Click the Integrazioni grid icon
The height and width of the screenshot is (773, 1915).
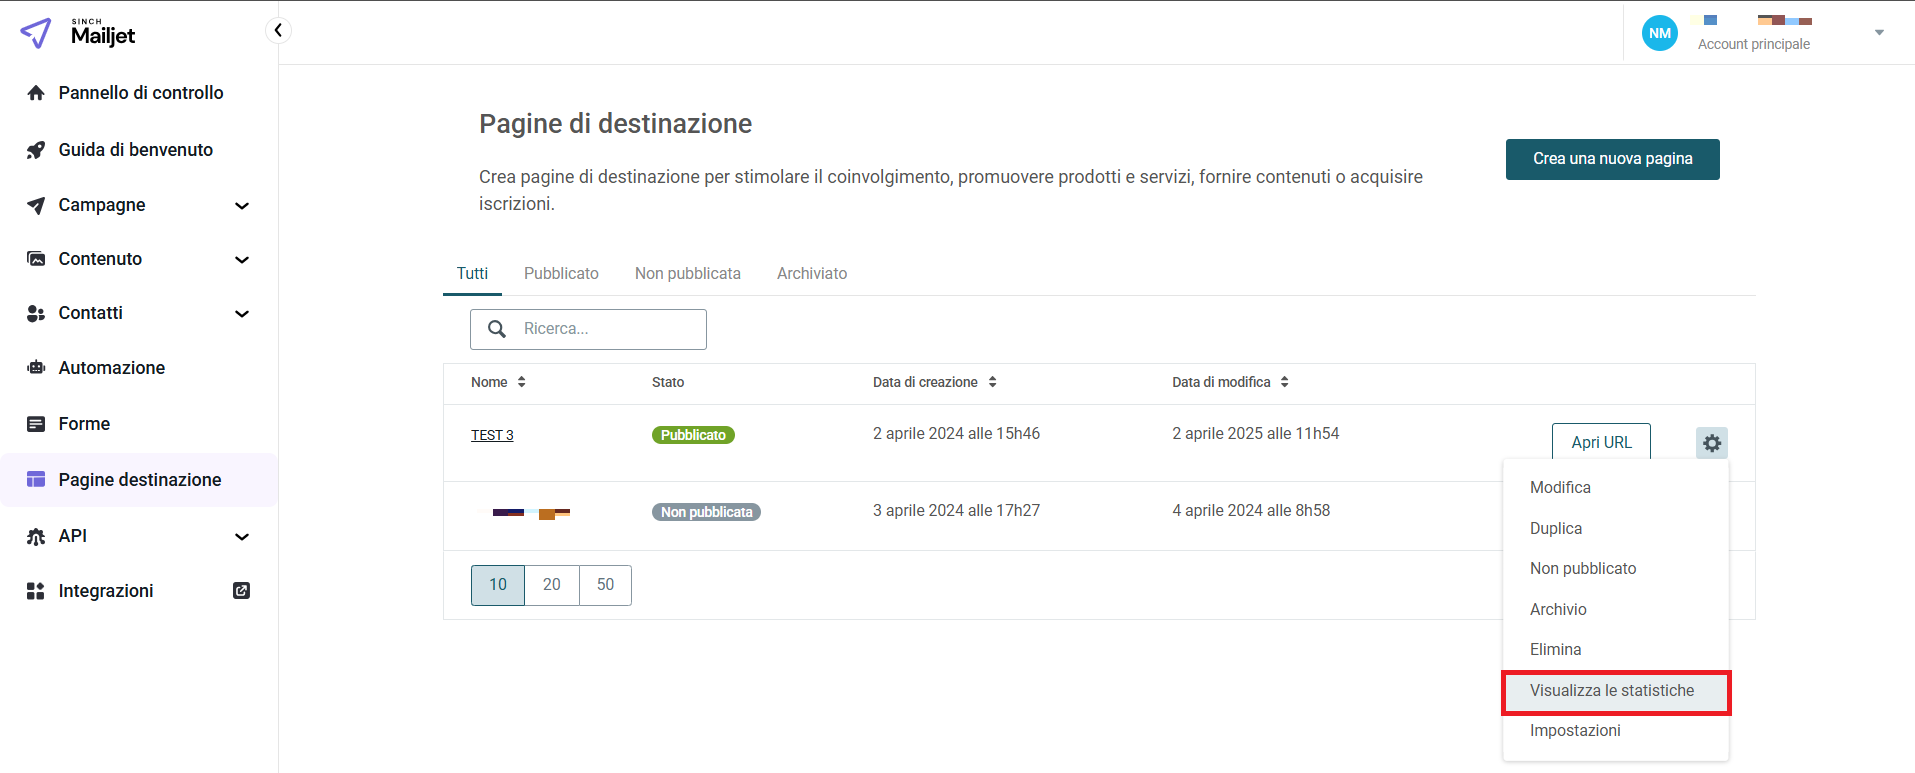(x=36, y=591)
